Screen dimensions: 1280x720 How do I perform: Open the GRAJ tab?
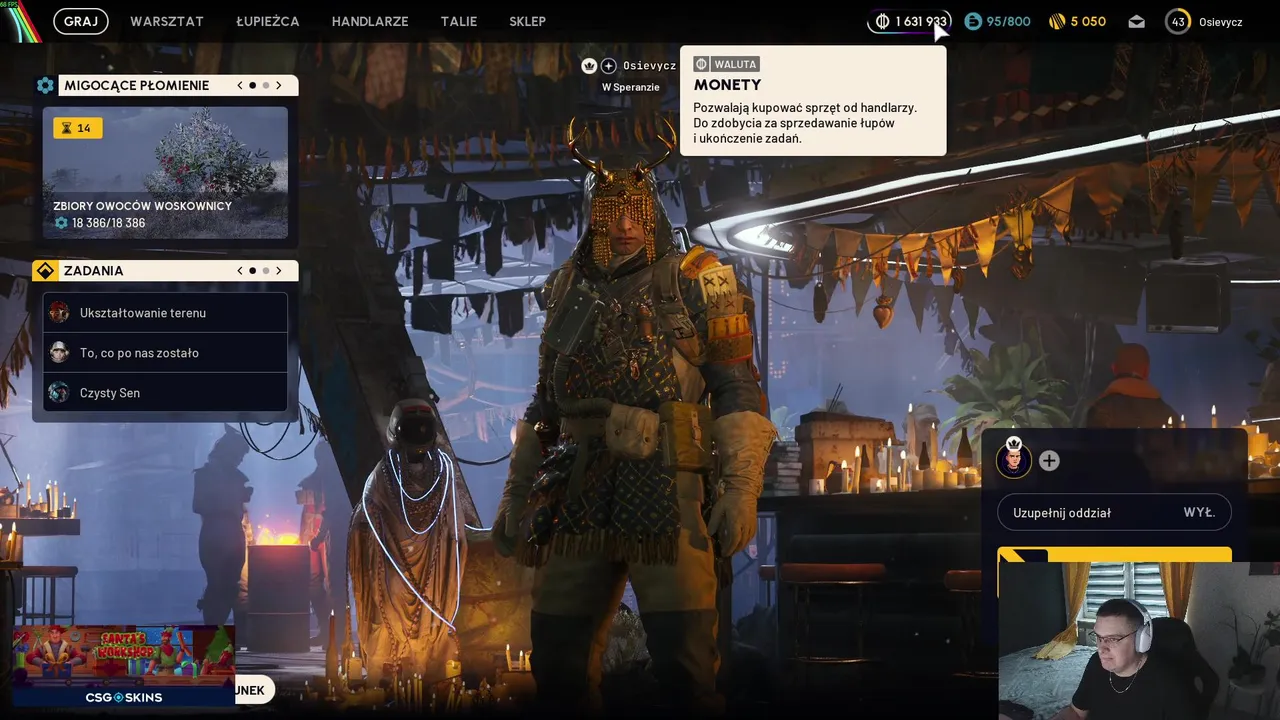81,21
